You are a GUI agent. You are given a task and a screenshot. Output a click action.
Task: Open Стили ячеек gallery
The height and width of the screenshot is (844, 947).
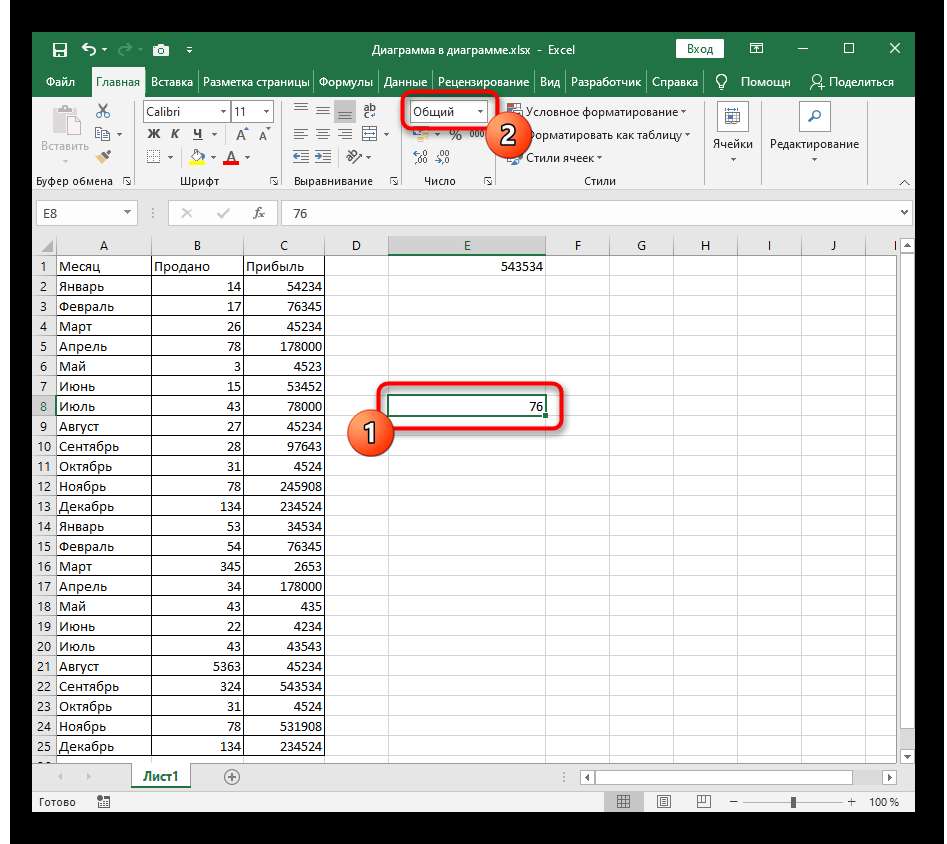(556, 158)
